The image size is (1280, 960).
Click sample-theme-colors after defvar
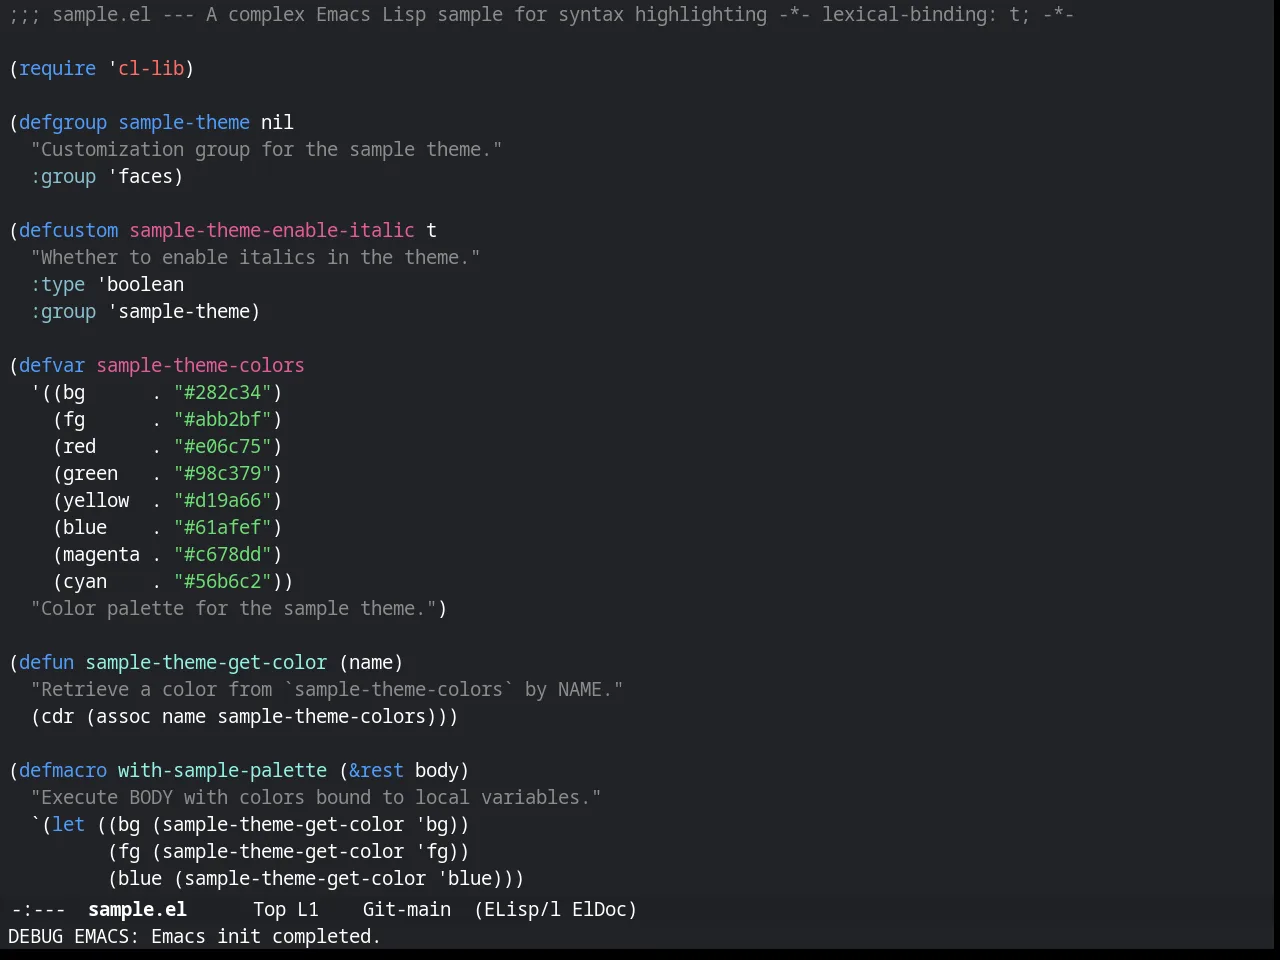coord(200,365)
